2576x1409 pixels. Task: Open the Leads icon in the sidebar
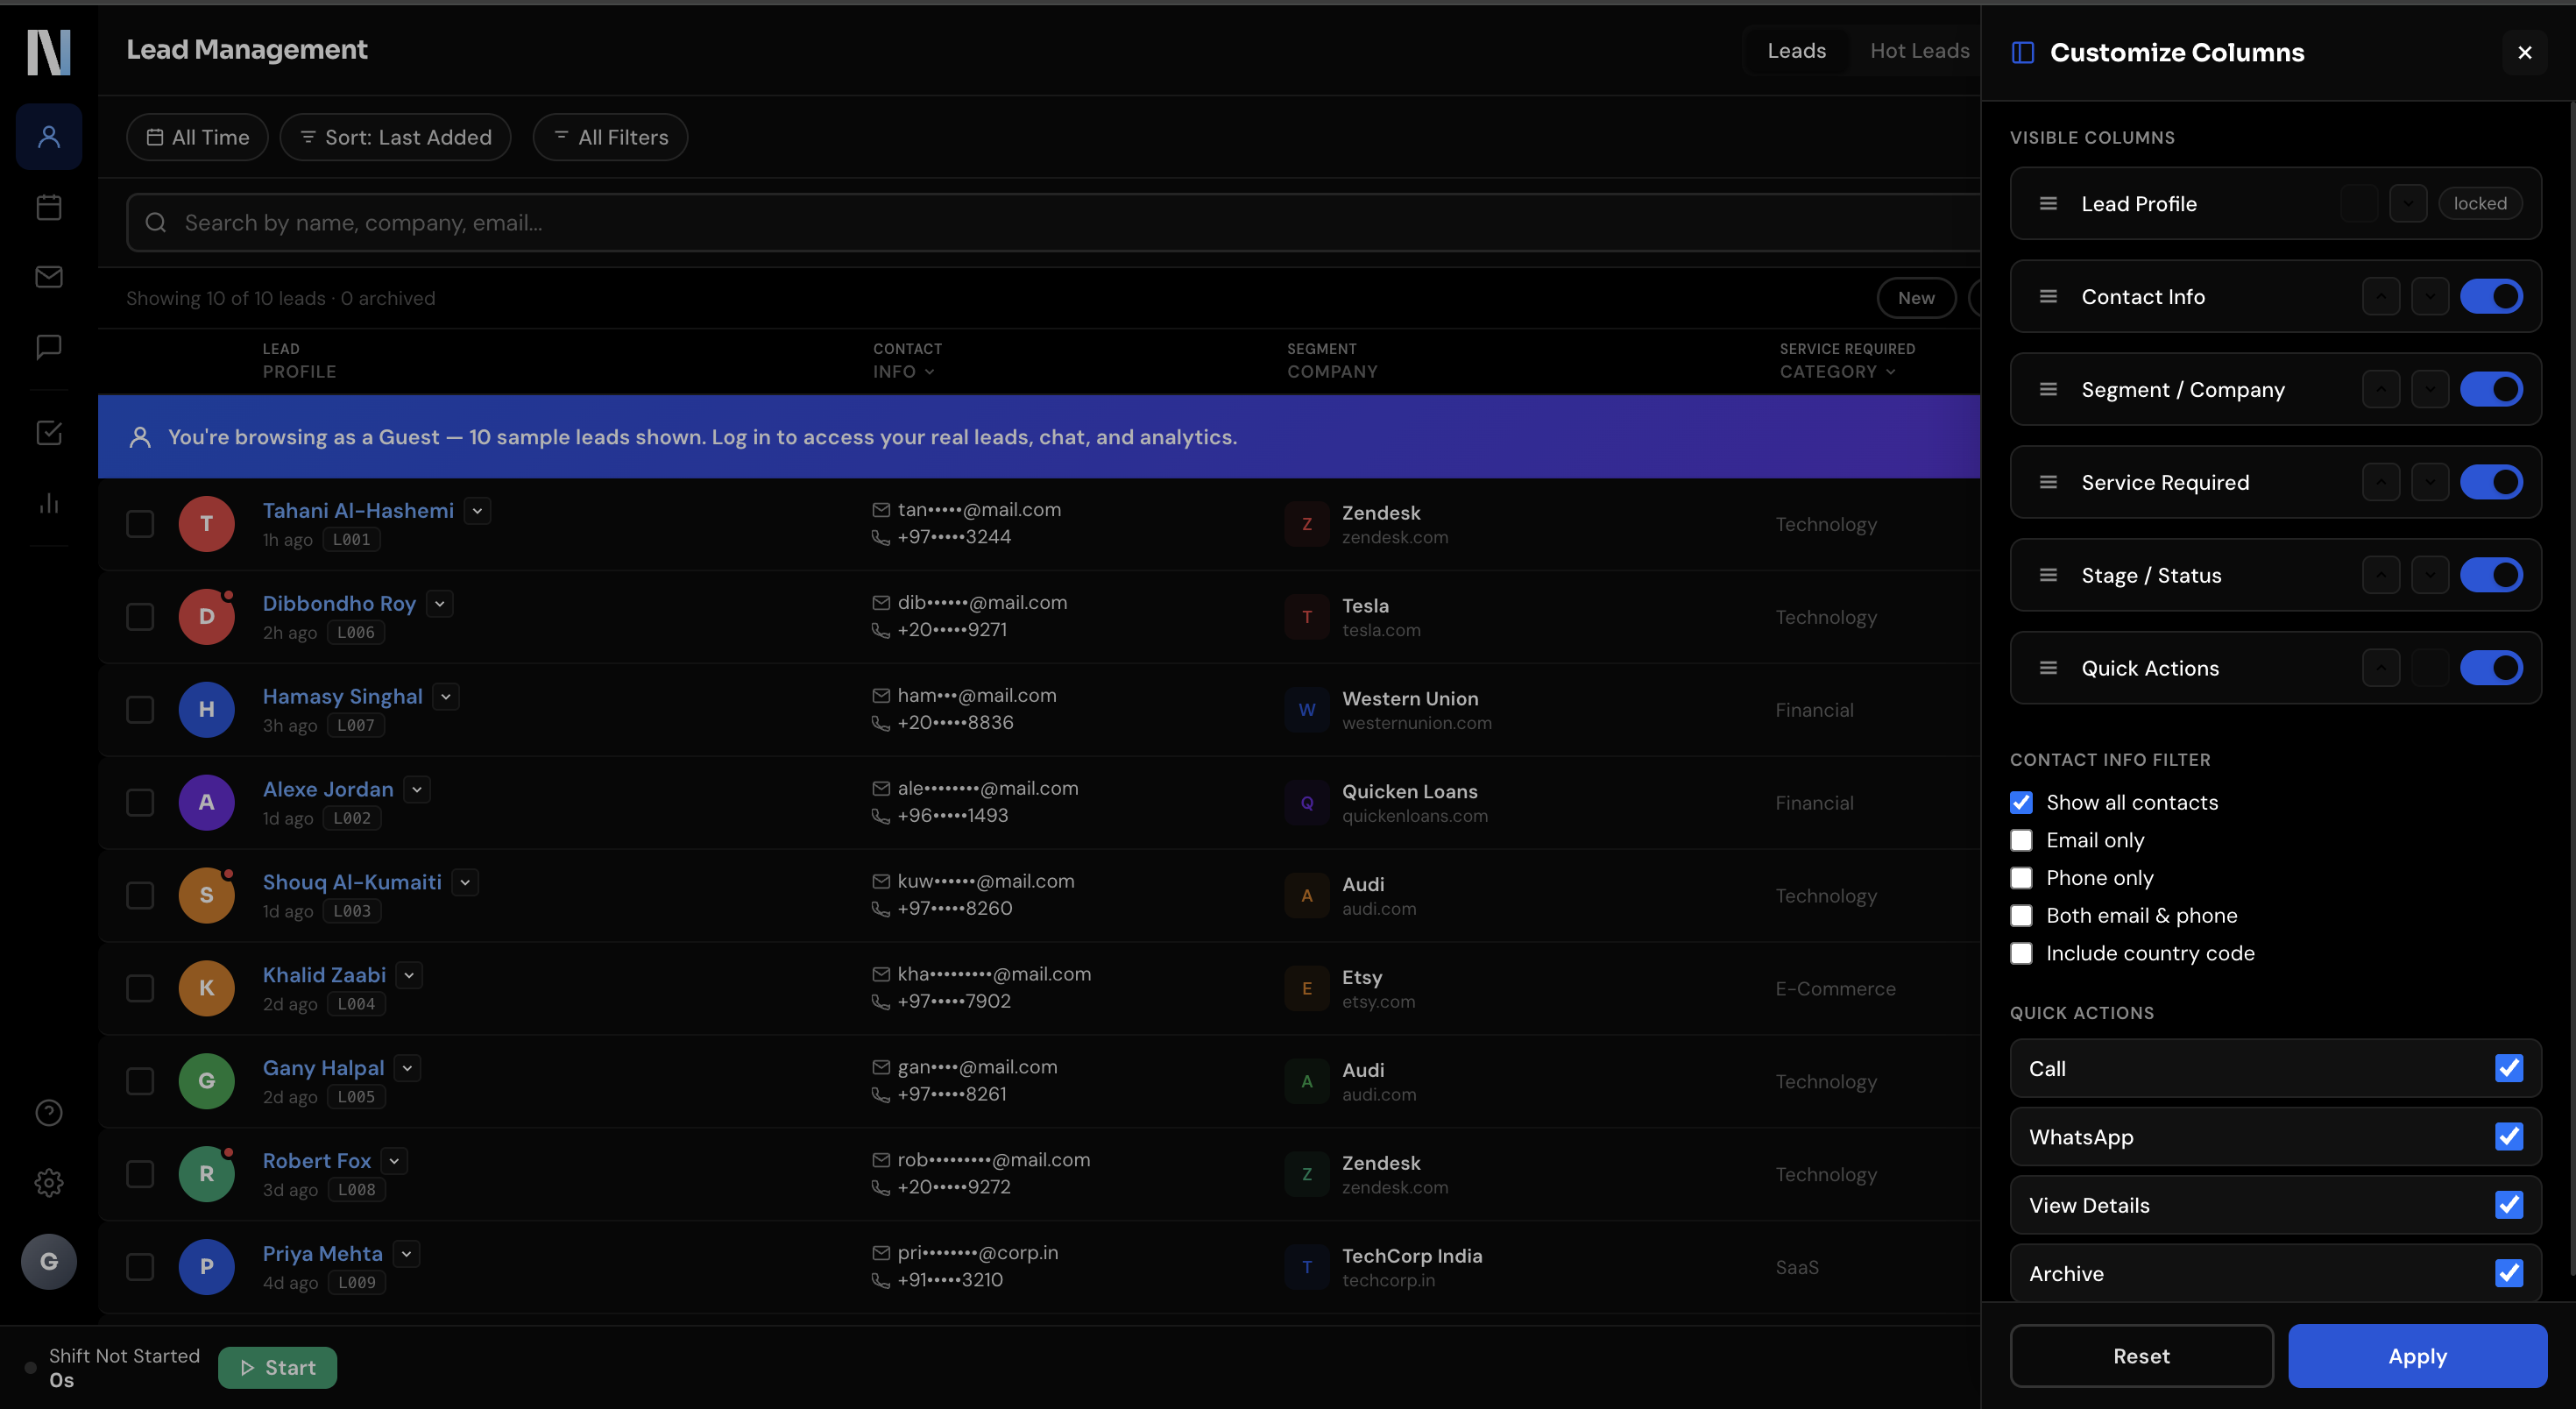[49, 136]
